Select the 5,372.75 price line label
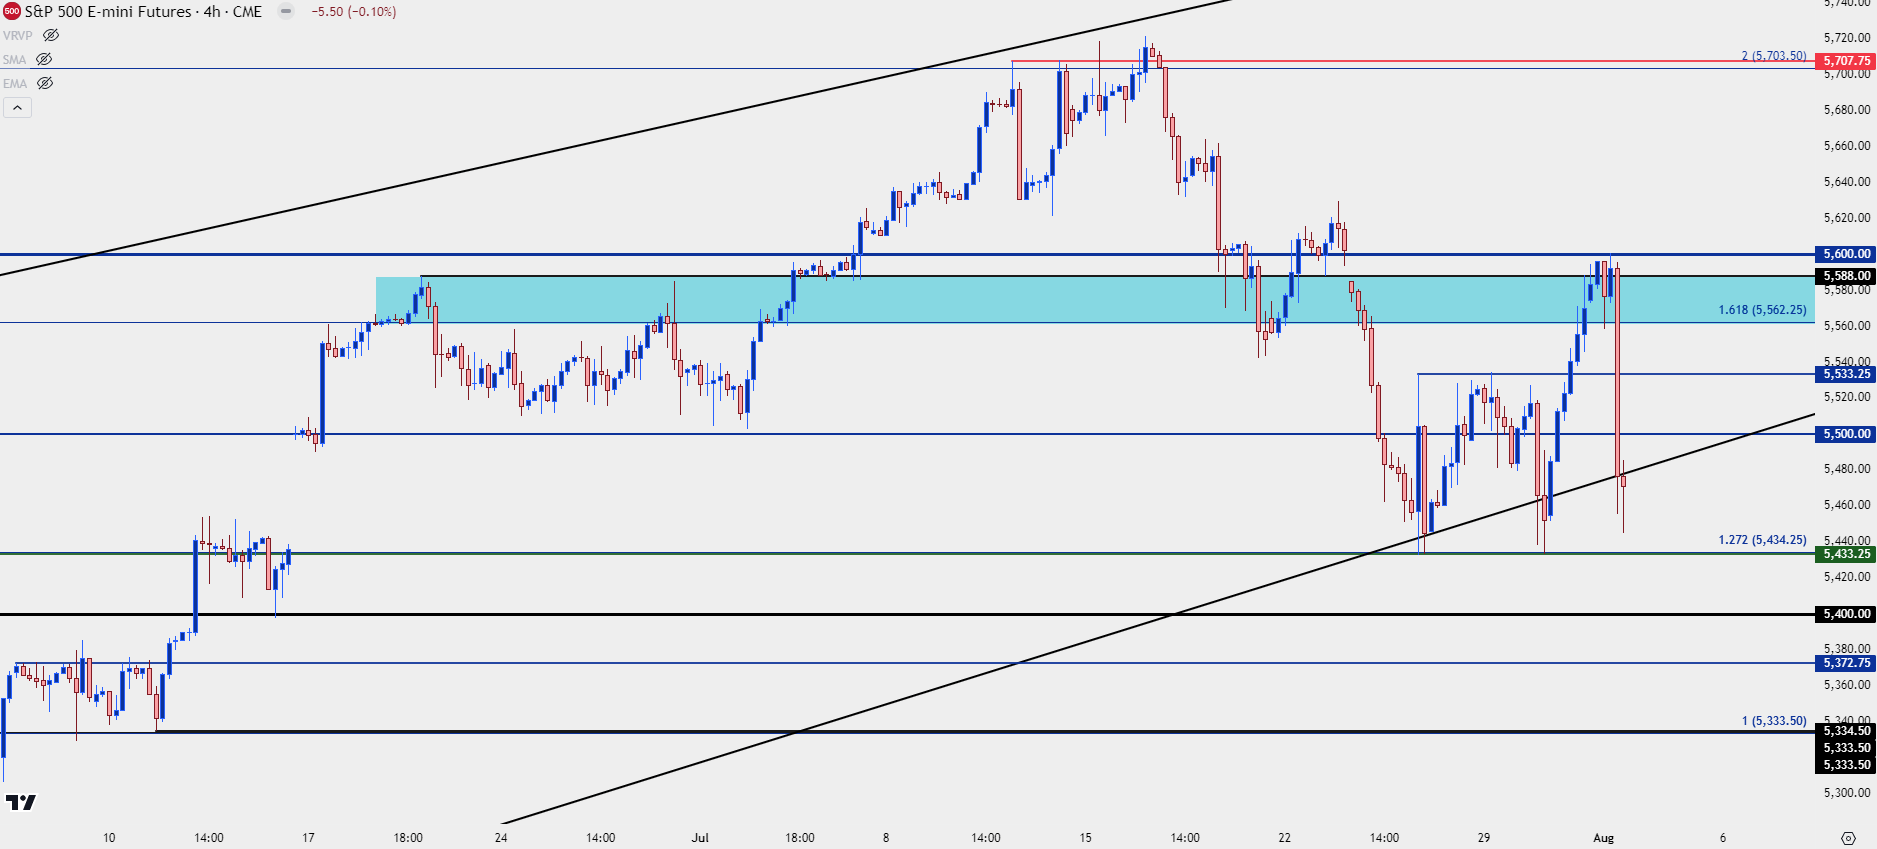The height and width of the screenshot is (849, 1877). [1845, 663]
